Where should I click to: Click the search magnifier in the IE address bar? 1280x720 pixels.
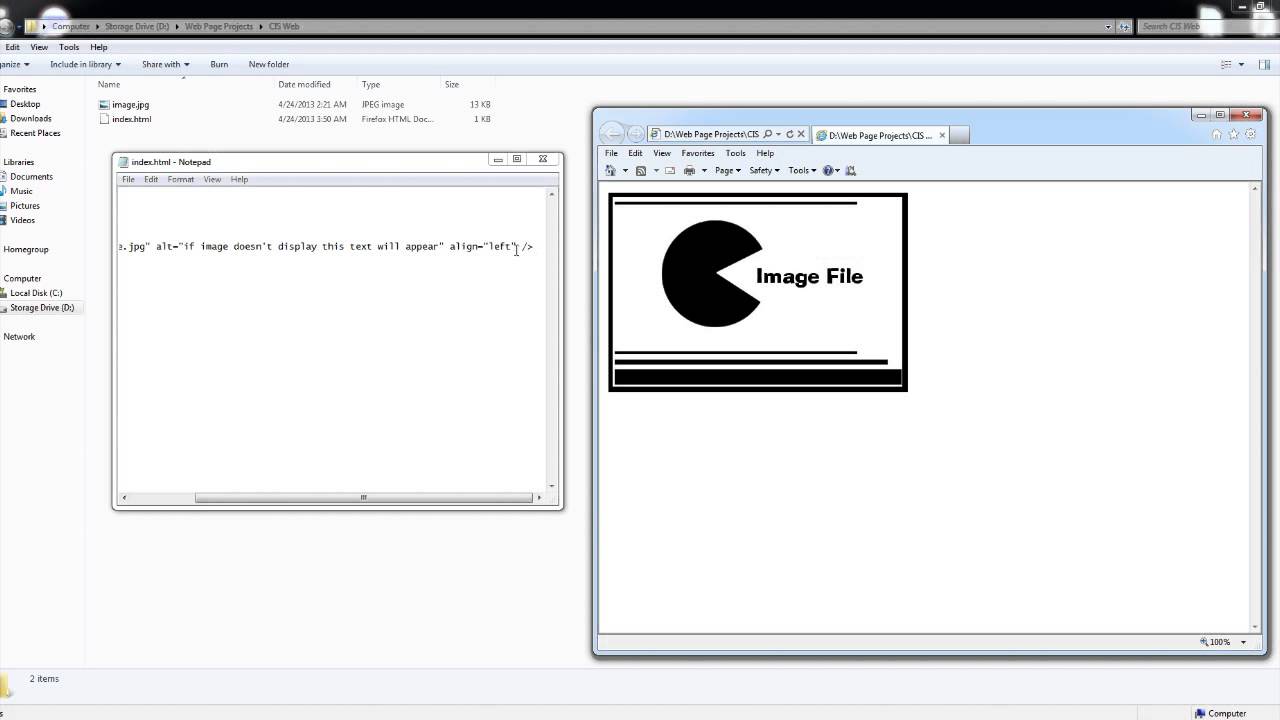(767, 134)
